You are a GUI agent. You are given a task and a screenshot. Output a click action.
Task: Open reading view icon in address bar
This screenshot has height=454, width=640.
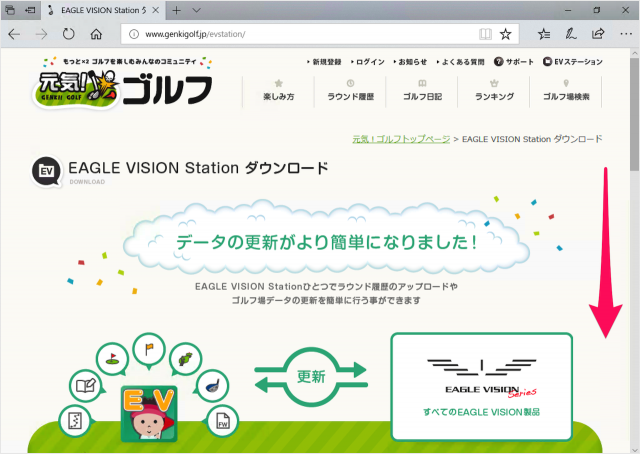[485, 34]
